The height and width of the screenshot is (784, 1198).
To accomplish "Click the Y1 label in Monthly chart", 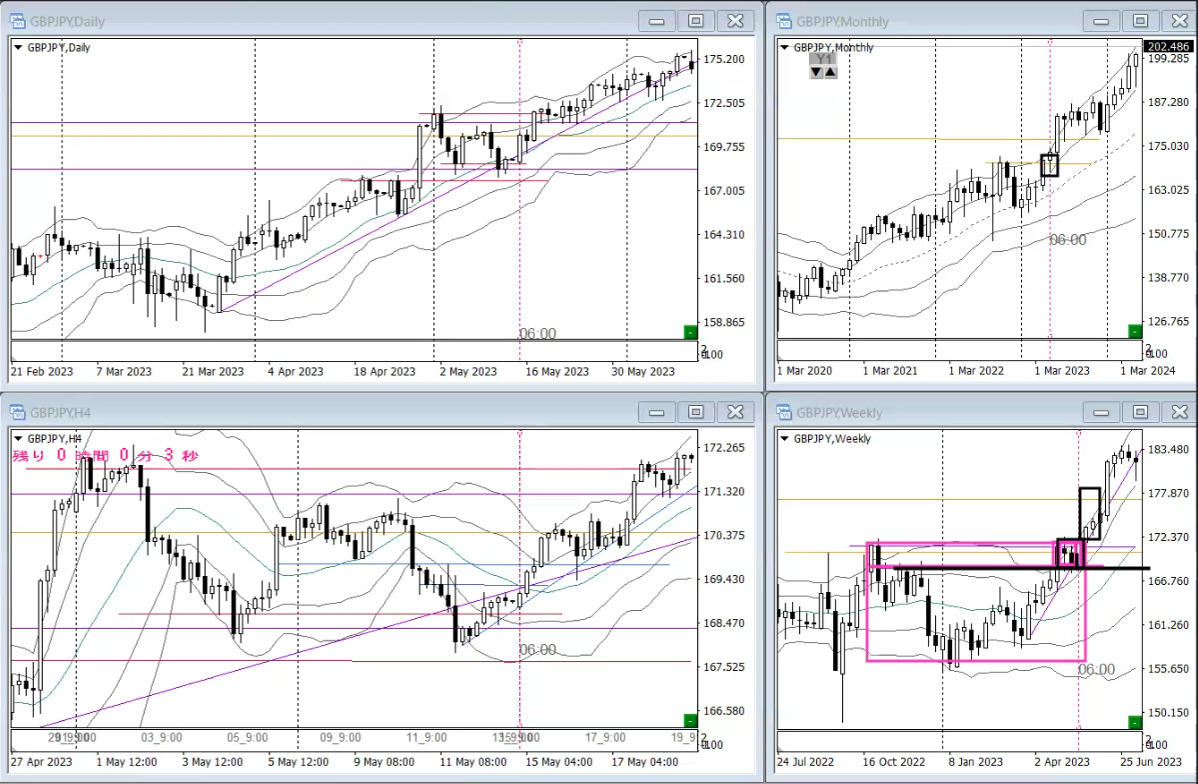I will (824, 59).
